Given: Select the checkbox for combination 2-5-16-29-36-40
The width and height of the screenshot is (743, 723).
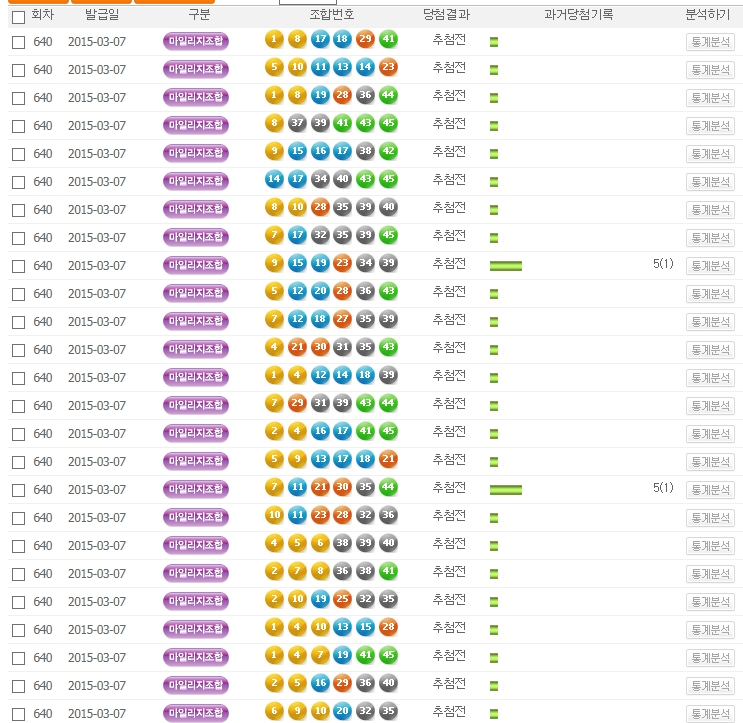Looking at the screenshot, I should [18, 686].
